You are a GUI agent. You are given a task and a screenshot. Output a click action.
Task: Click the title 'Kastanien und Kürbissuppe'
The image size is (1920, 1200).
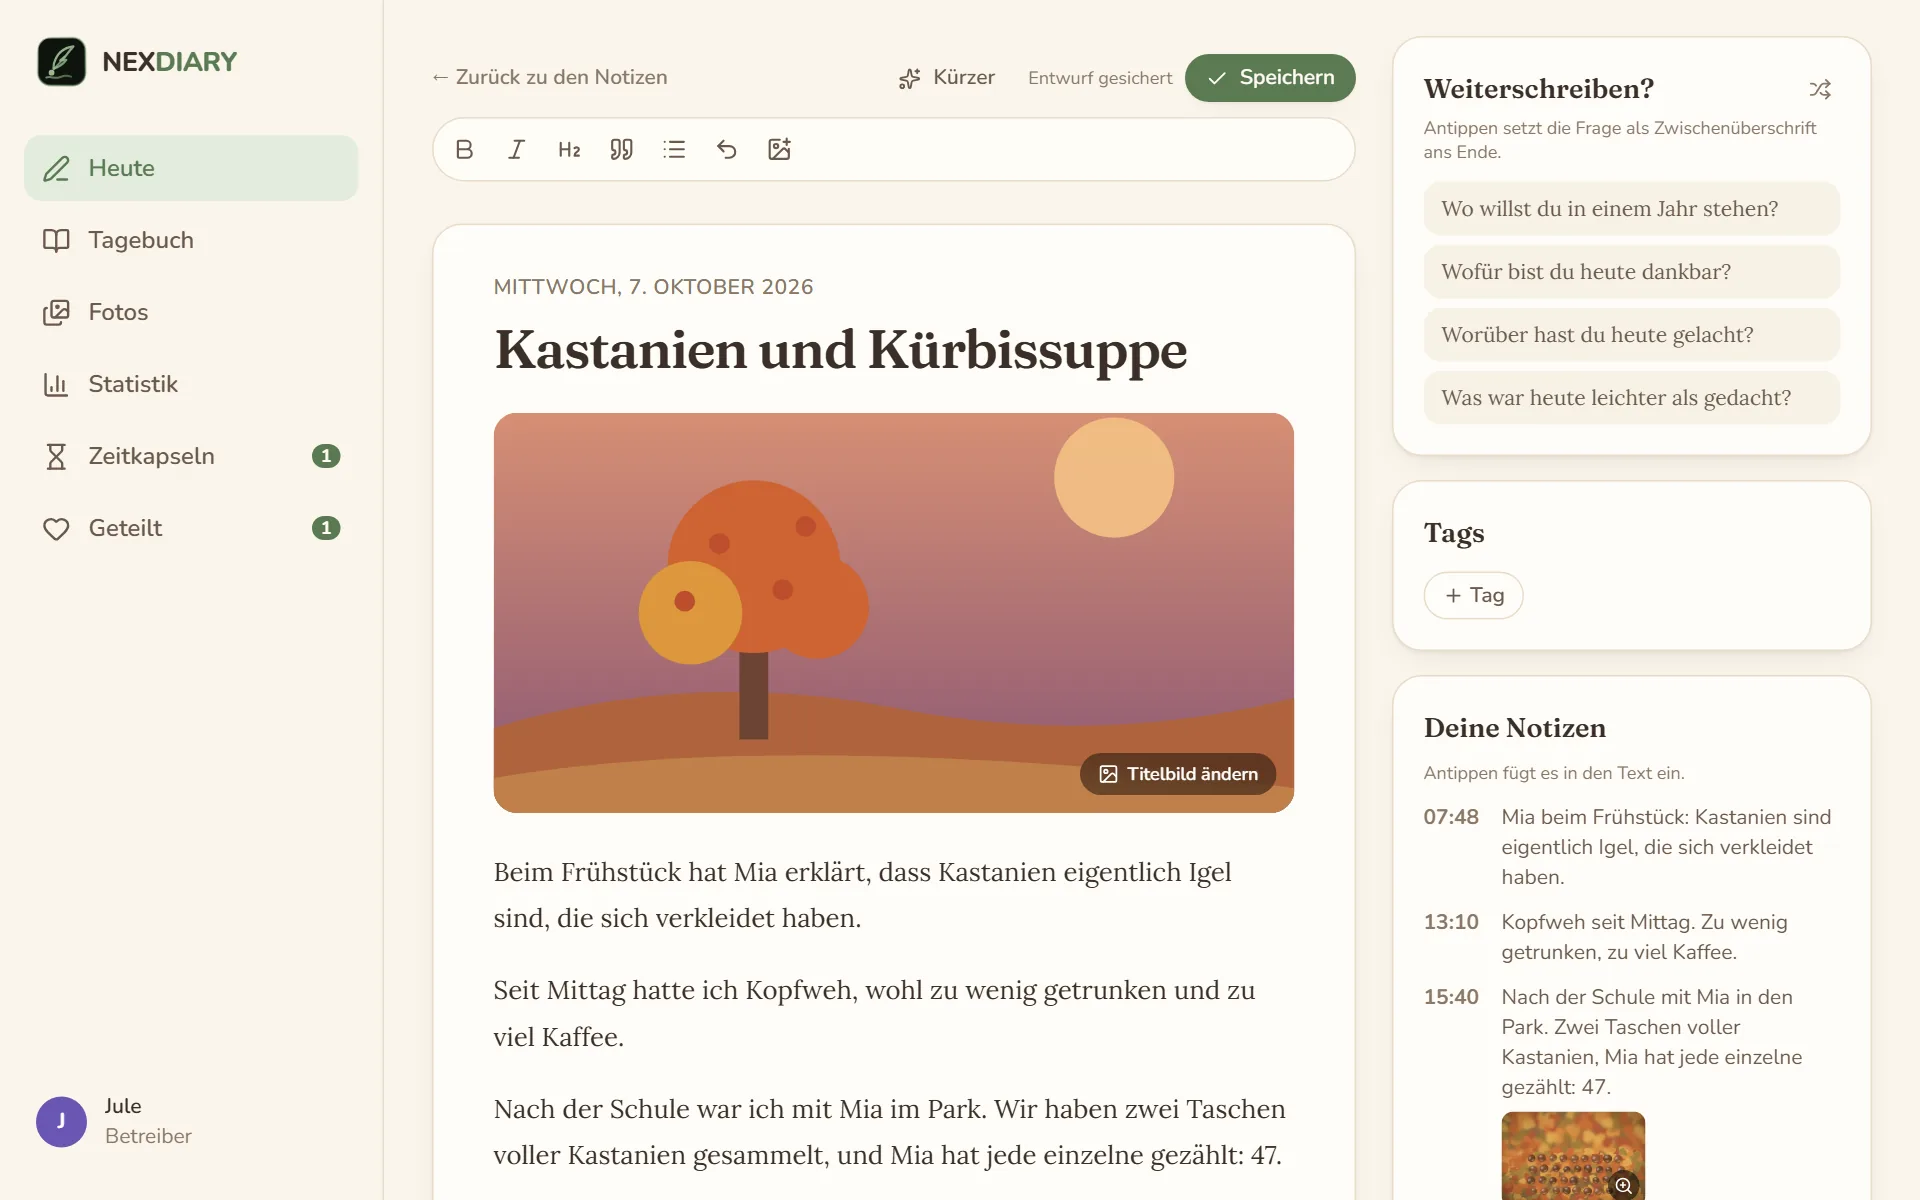click(x=840, y=350)
